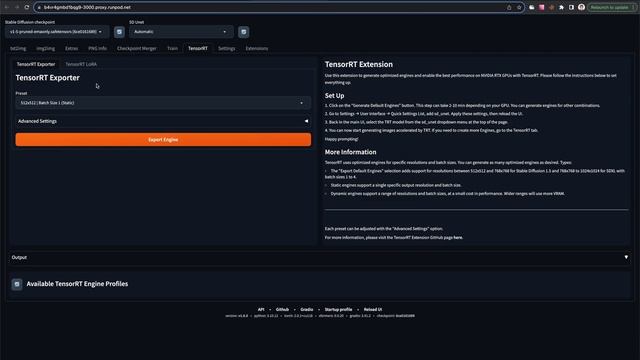The image size is (640, 360).
Task: Open the Gradio footer link
Action: [307, 309]
